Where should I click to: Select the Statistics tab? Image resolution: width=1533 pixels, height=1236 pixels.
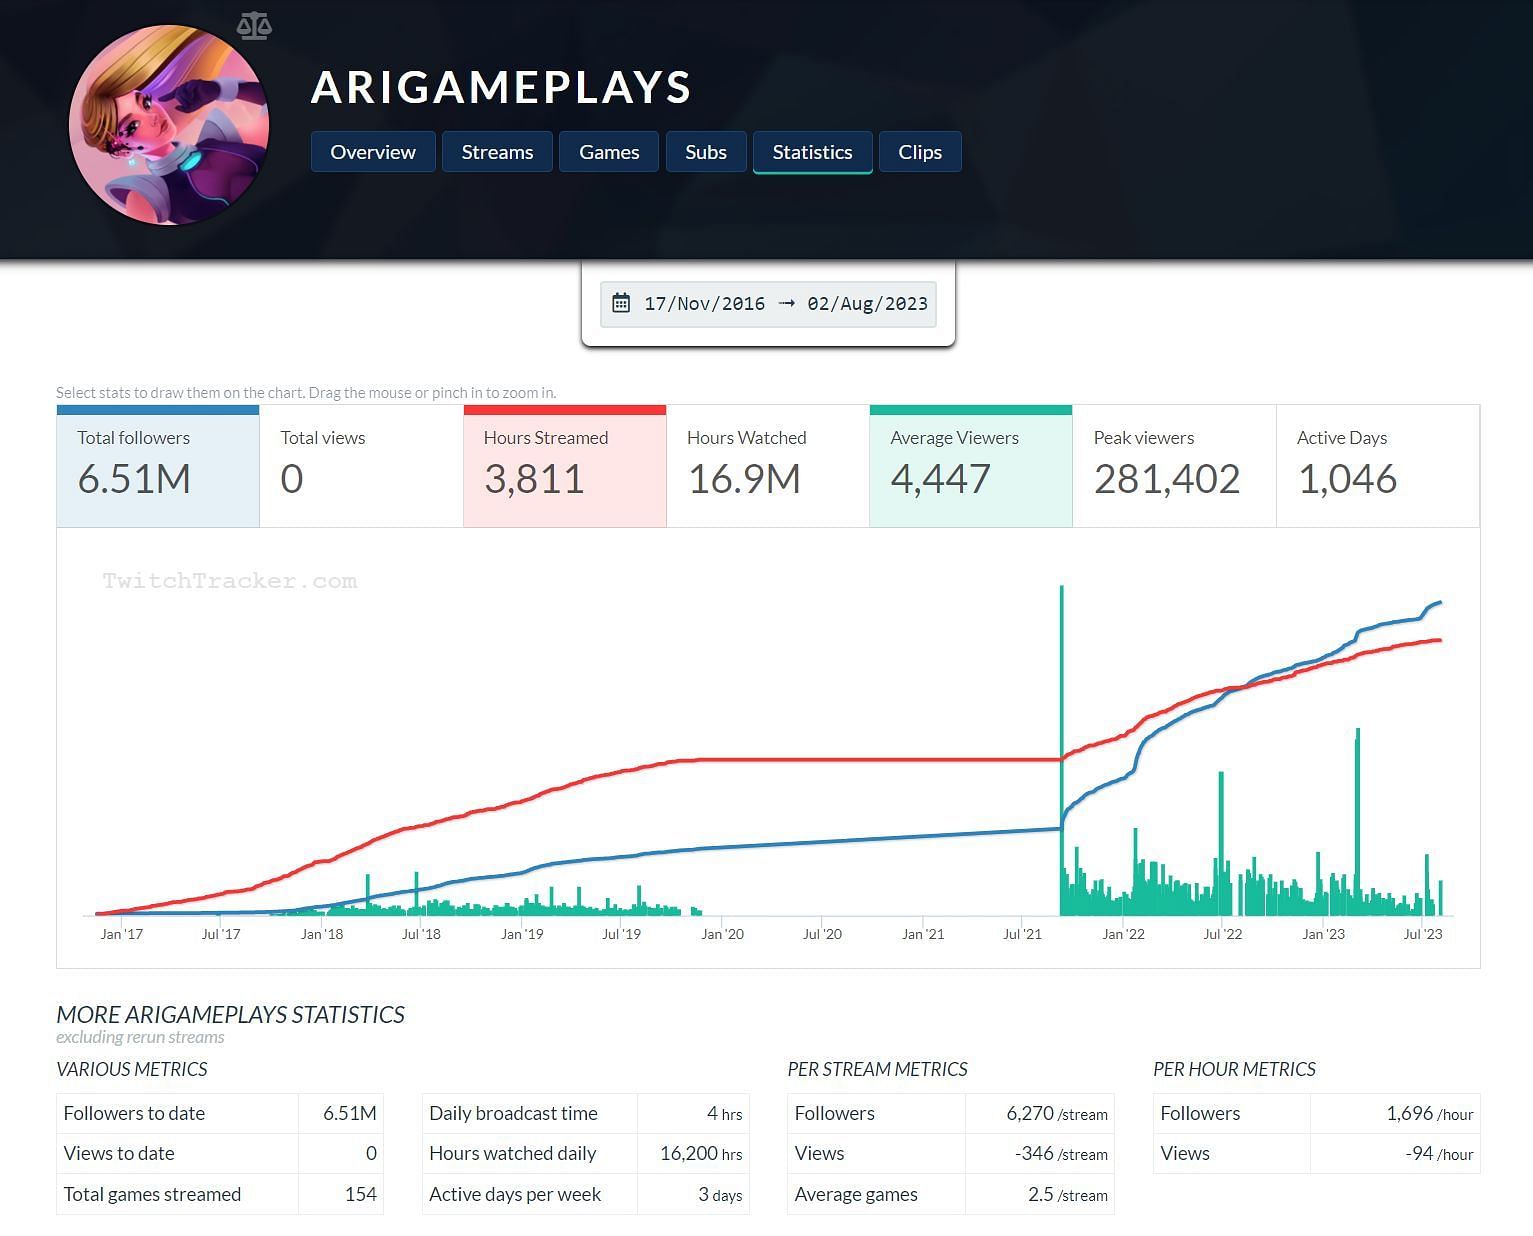pyautogui.click(x=812, y=152)
